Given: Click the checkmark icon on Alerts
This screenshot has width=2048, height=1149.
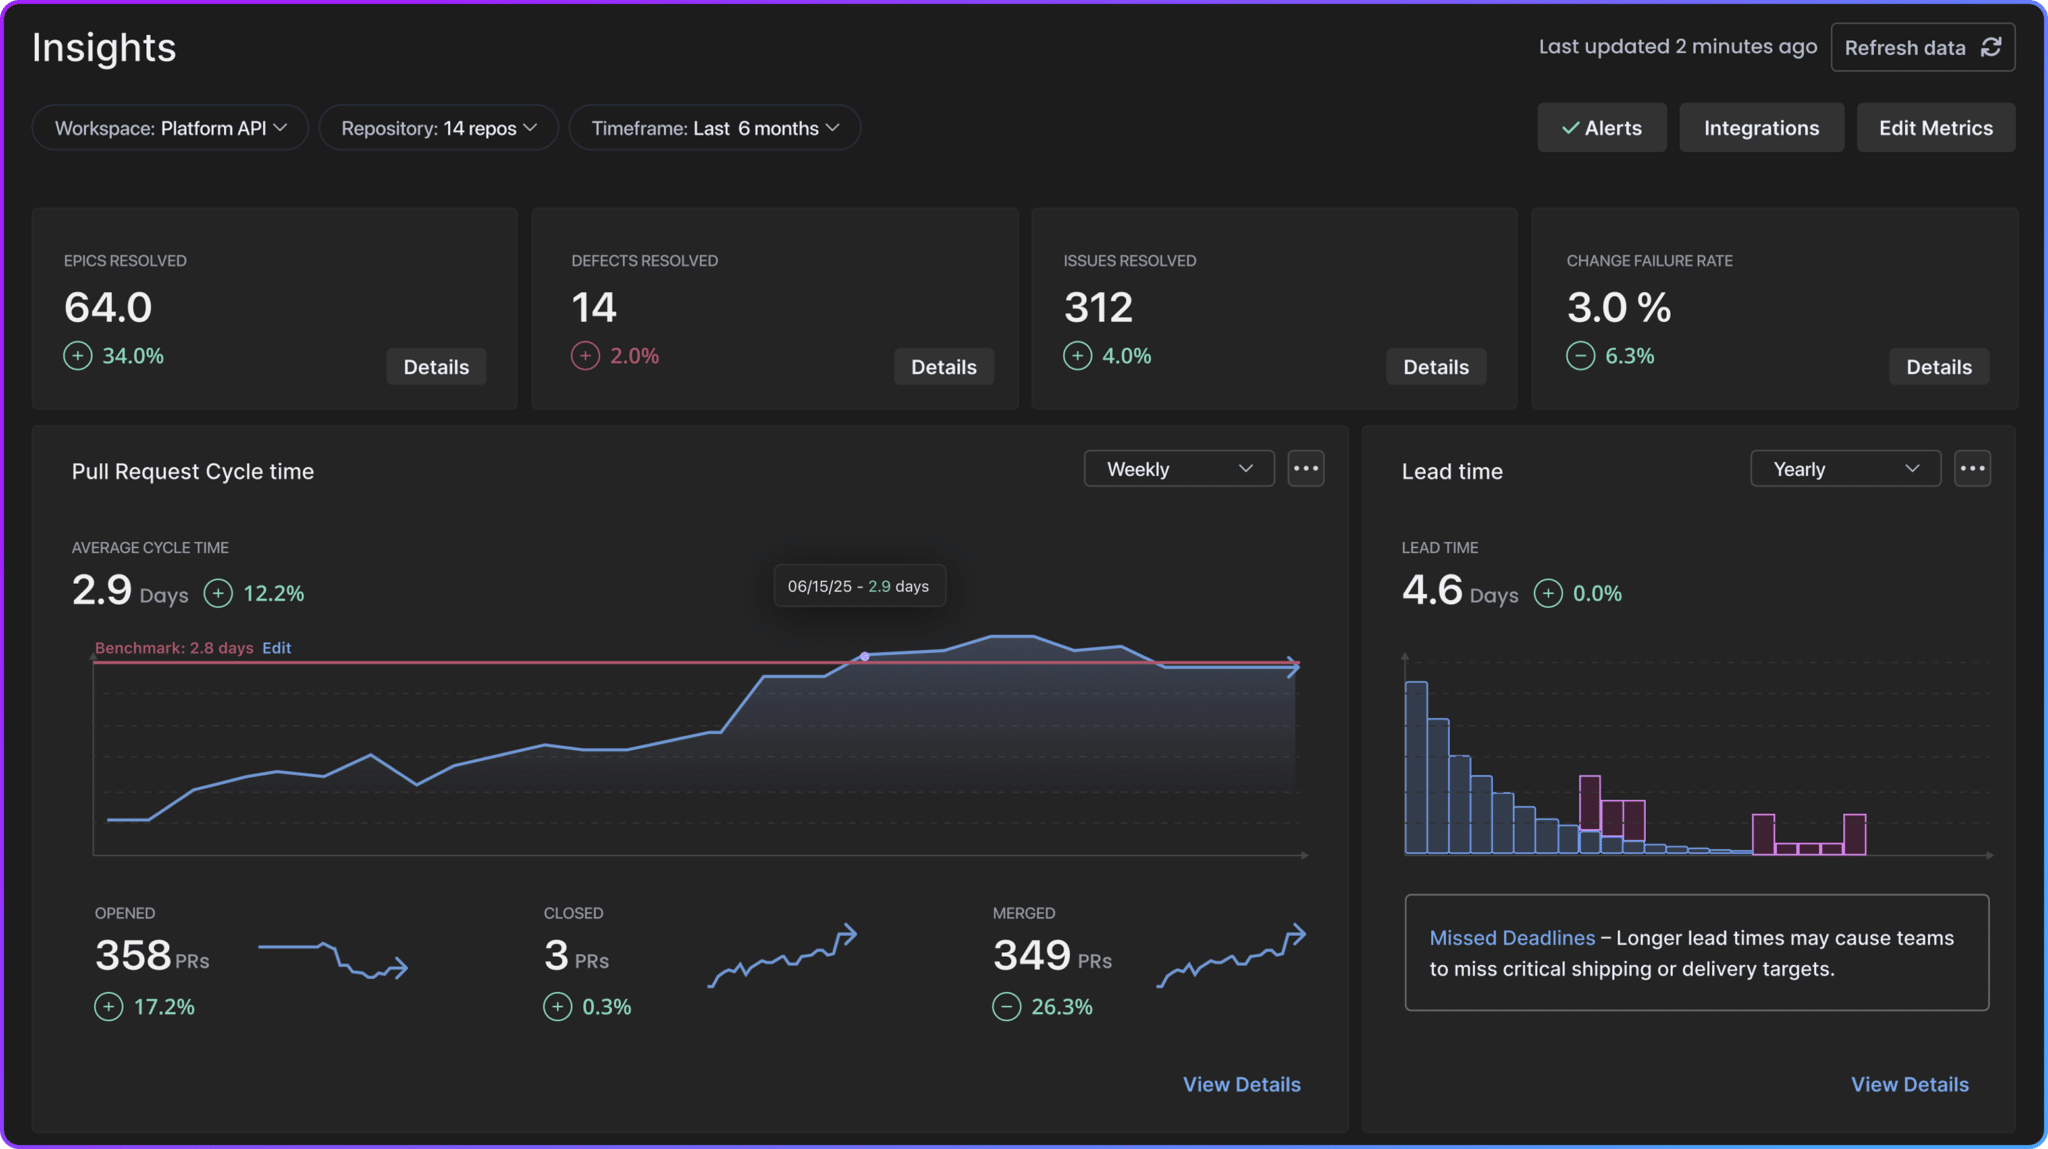Looking at the screenshot, I should click(x=1572, y=127).
